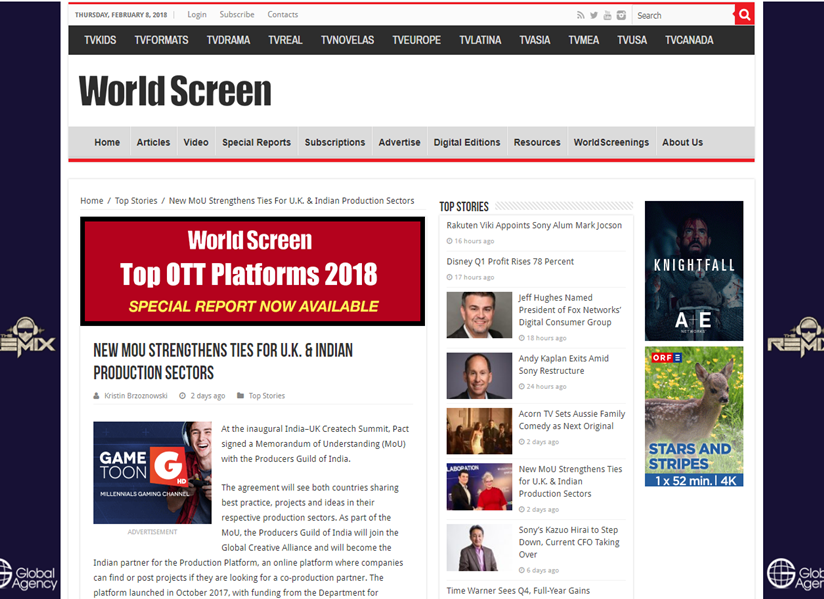This screenshot has width=824, height=599.
Task: Open the TVDRAMA section
Action: point(228,40)
